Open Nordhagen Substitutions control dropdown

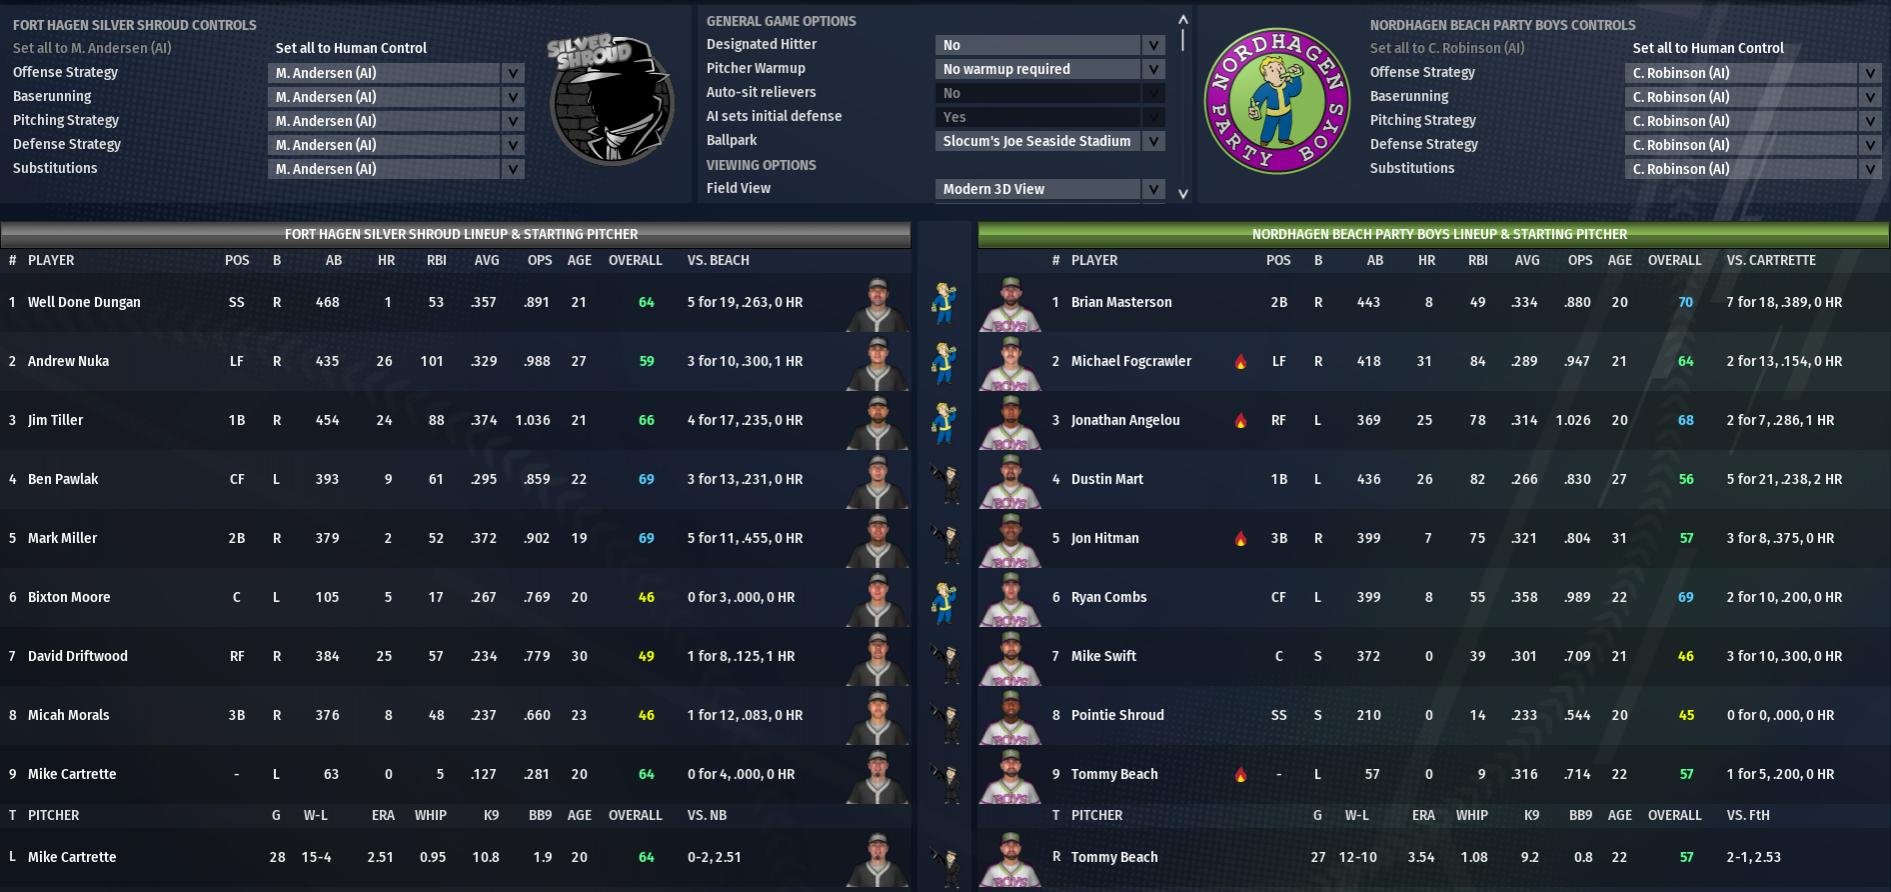pyautogui.click(x=1753, y=169)
